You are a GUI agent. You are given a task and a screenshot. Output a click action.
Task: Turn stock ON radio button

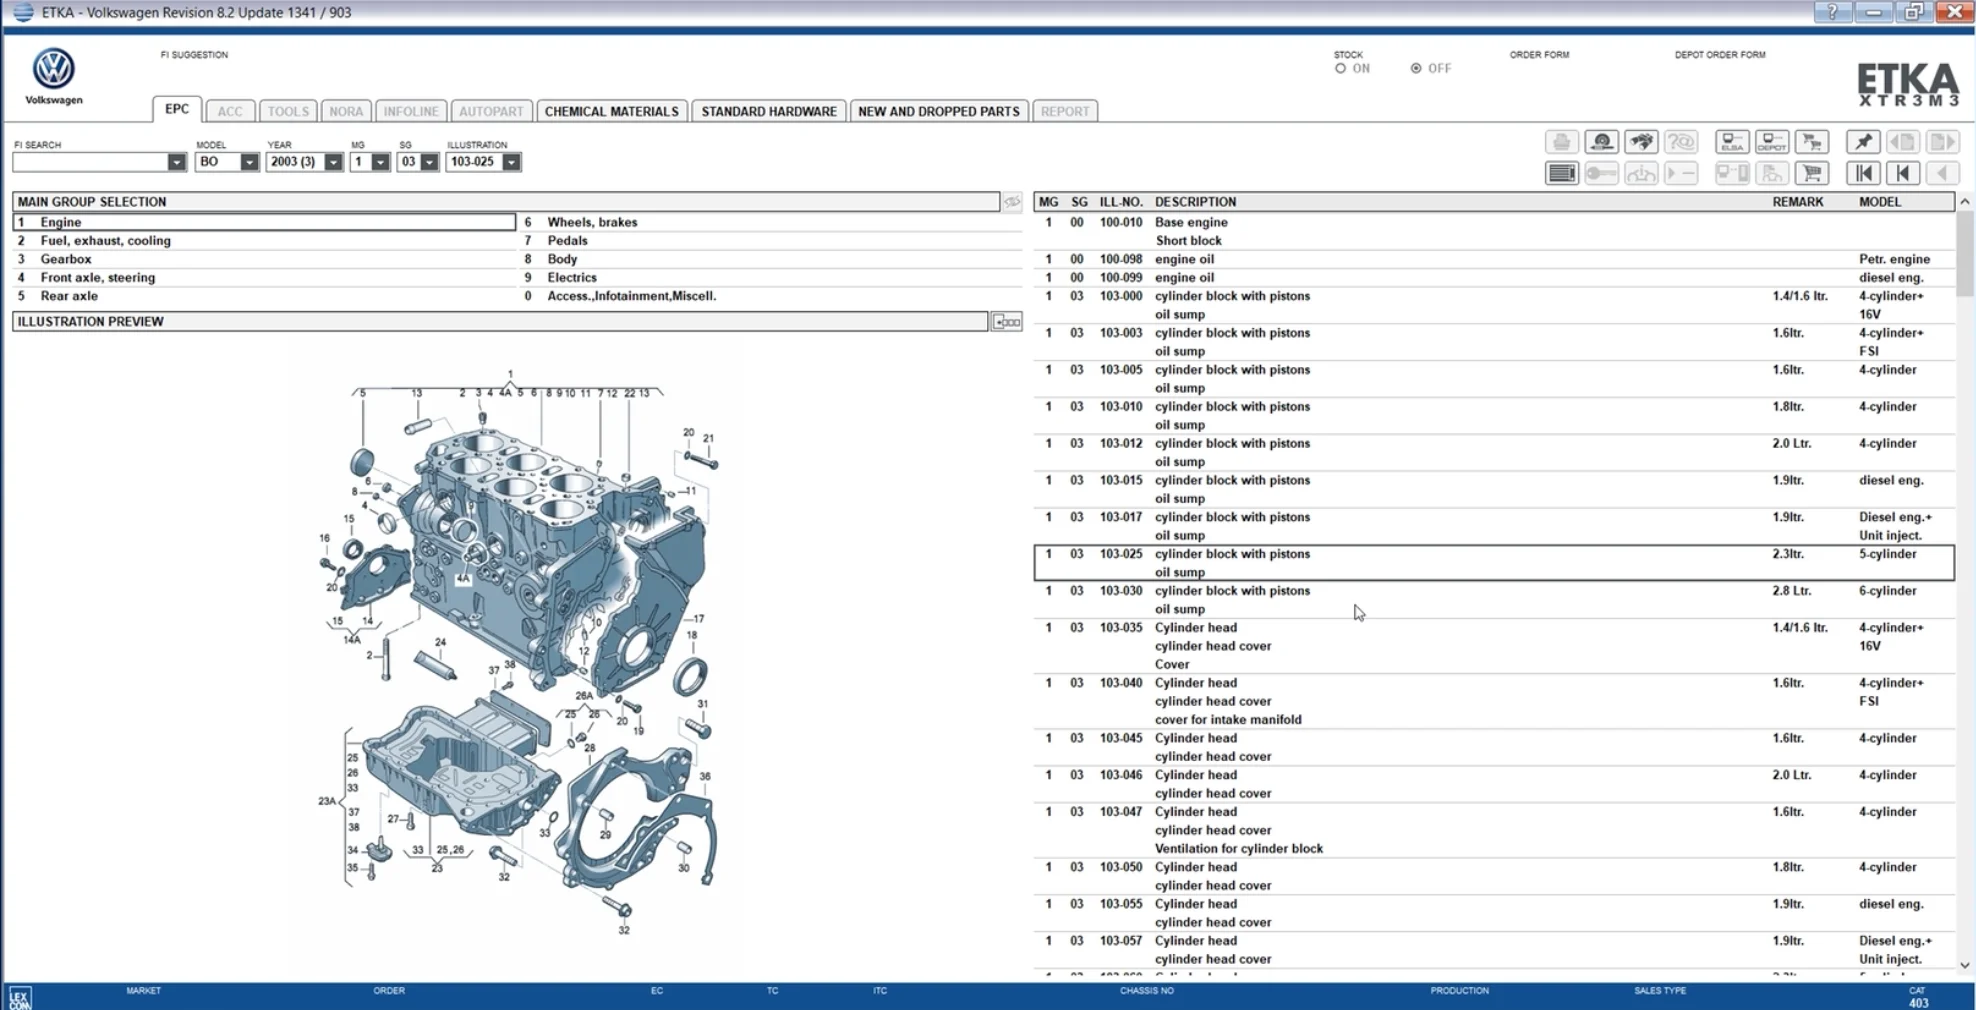pos(1340,68)
